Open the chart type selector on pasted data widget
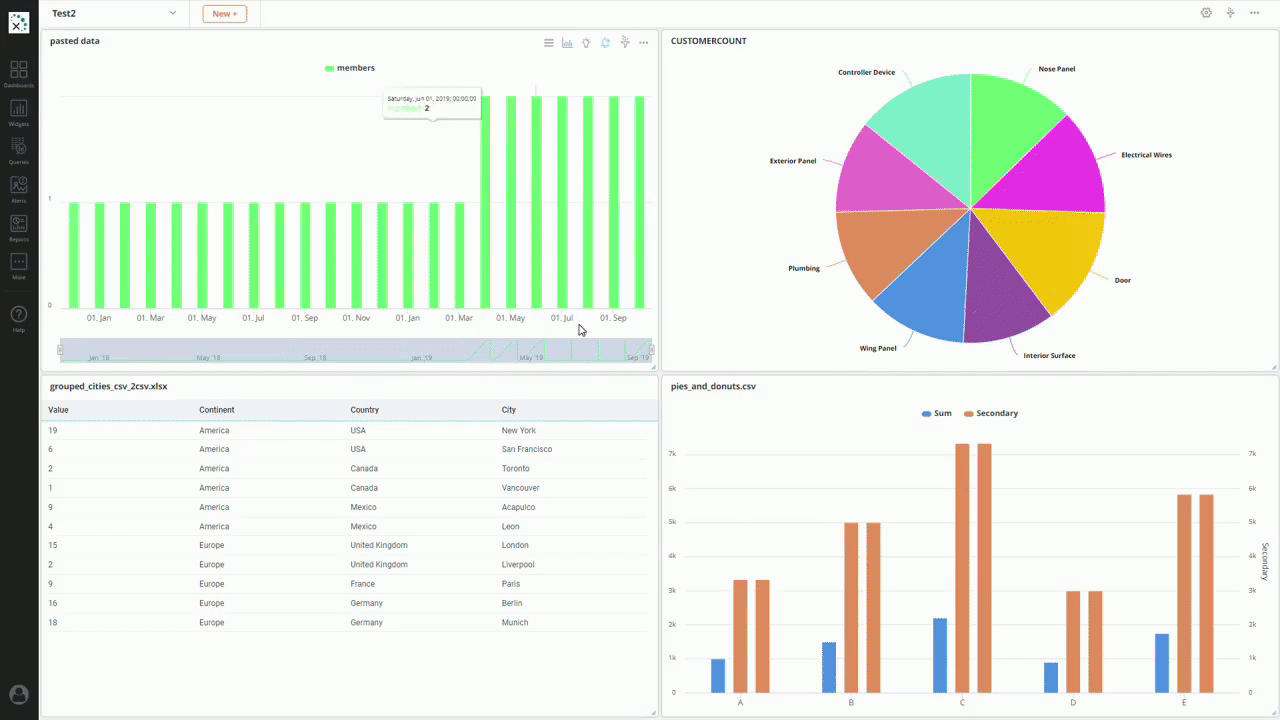 (567, 42)
